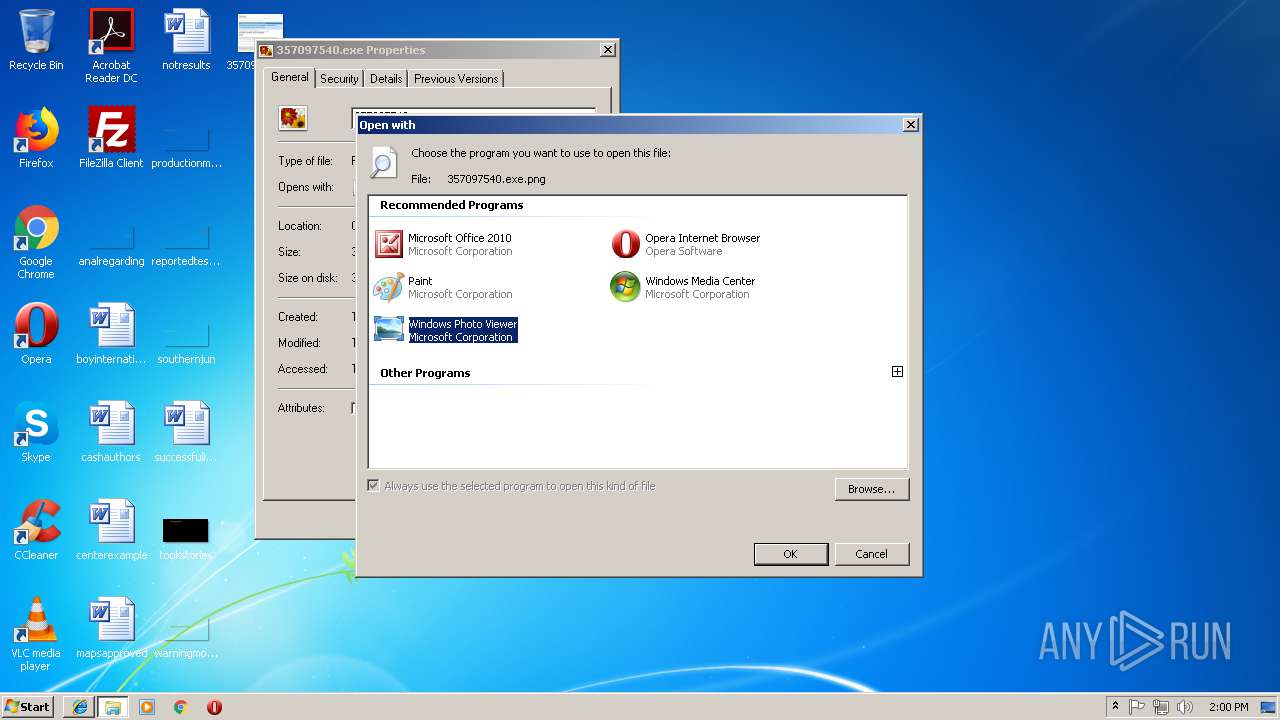Open the volume speaker tray icon
Screen dimensions: 1280x720
(x=1185, y=707)
